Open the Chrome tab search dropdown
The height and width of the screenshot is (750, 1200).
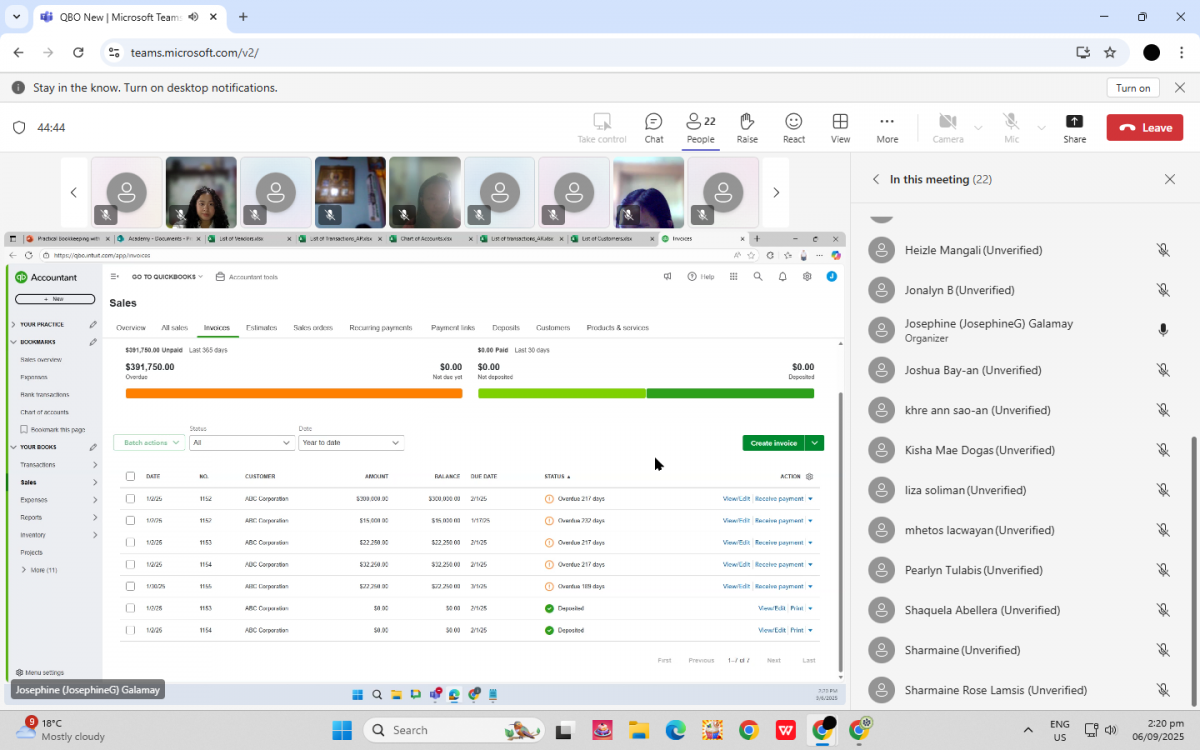point(16,17)
